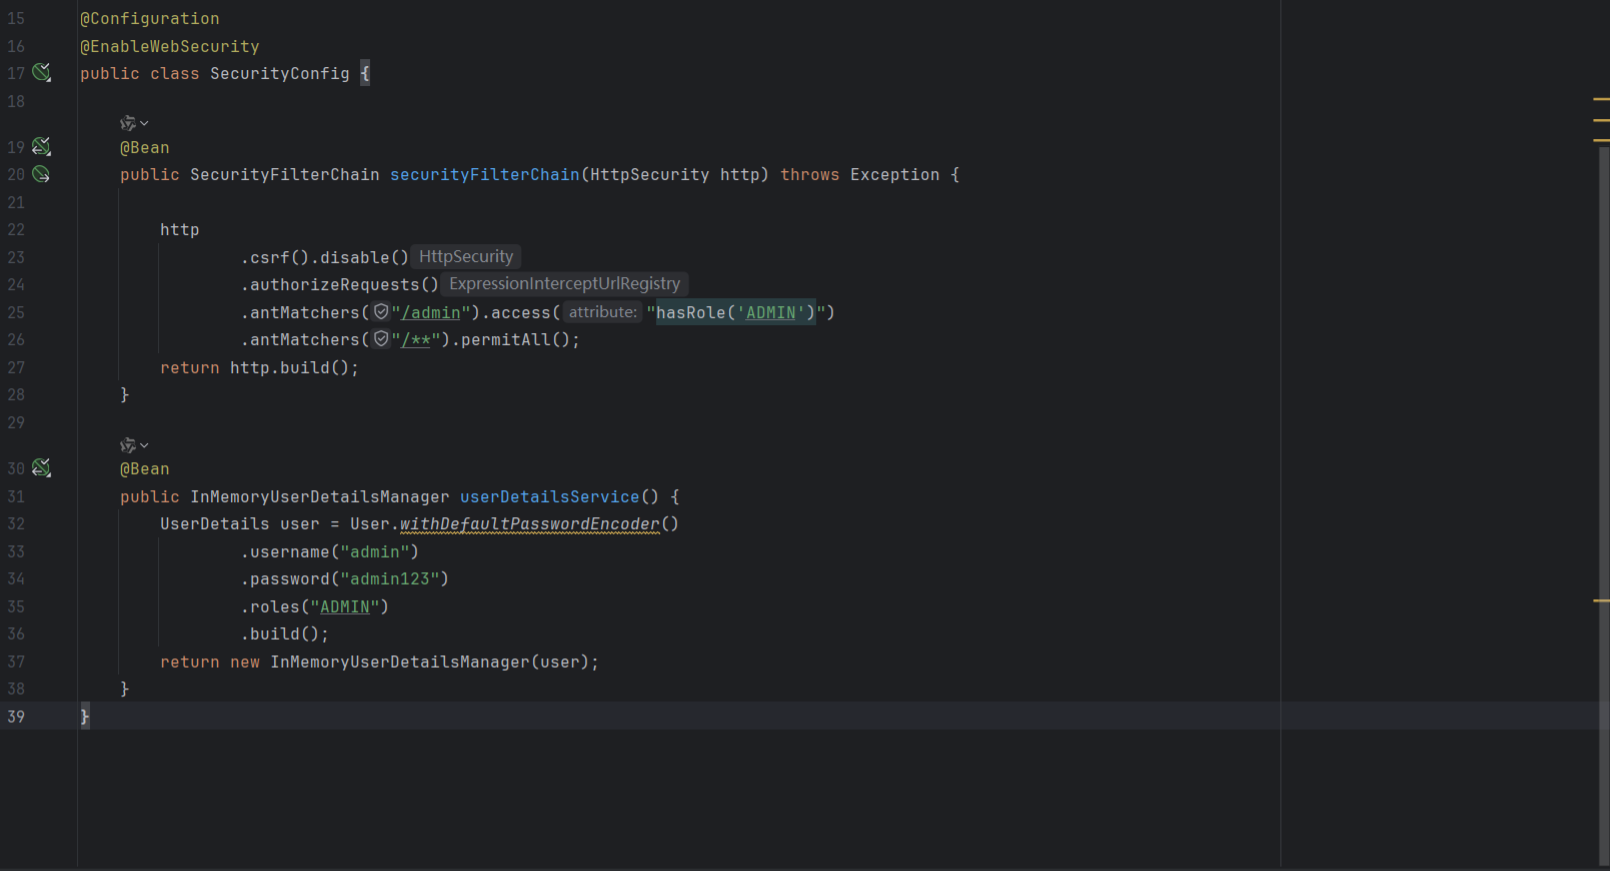Click the 'ADMIN' reference inside hasRole

coord(771,313)
